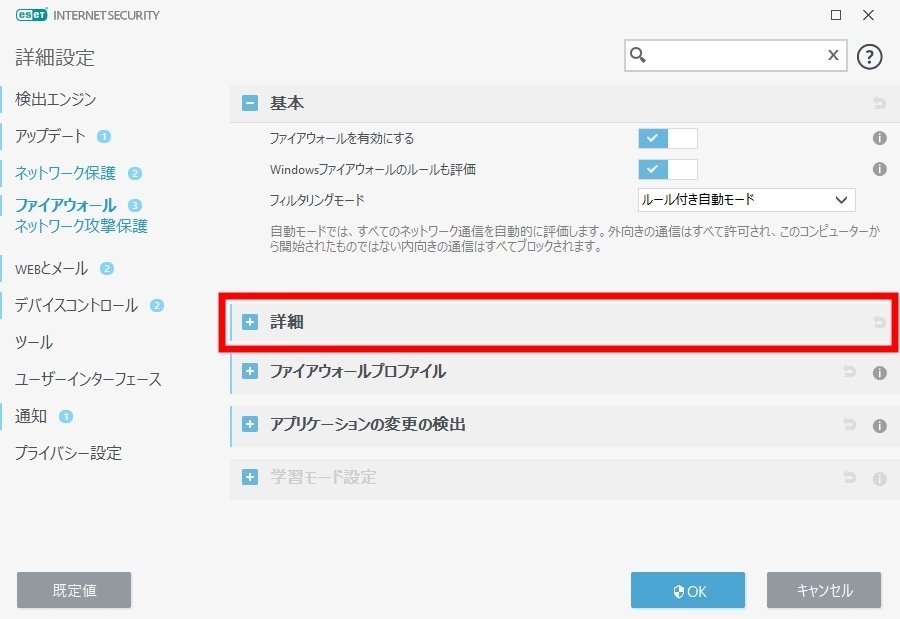Screen dimensions: 900x619
Task: Collapse the 基本 section
Action: [250, 103]
